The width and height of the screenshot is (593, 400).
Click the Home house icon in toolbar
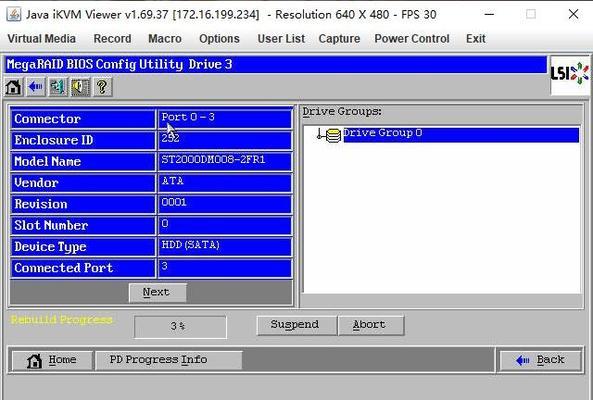pyautogui.click(x=14, y=87)
